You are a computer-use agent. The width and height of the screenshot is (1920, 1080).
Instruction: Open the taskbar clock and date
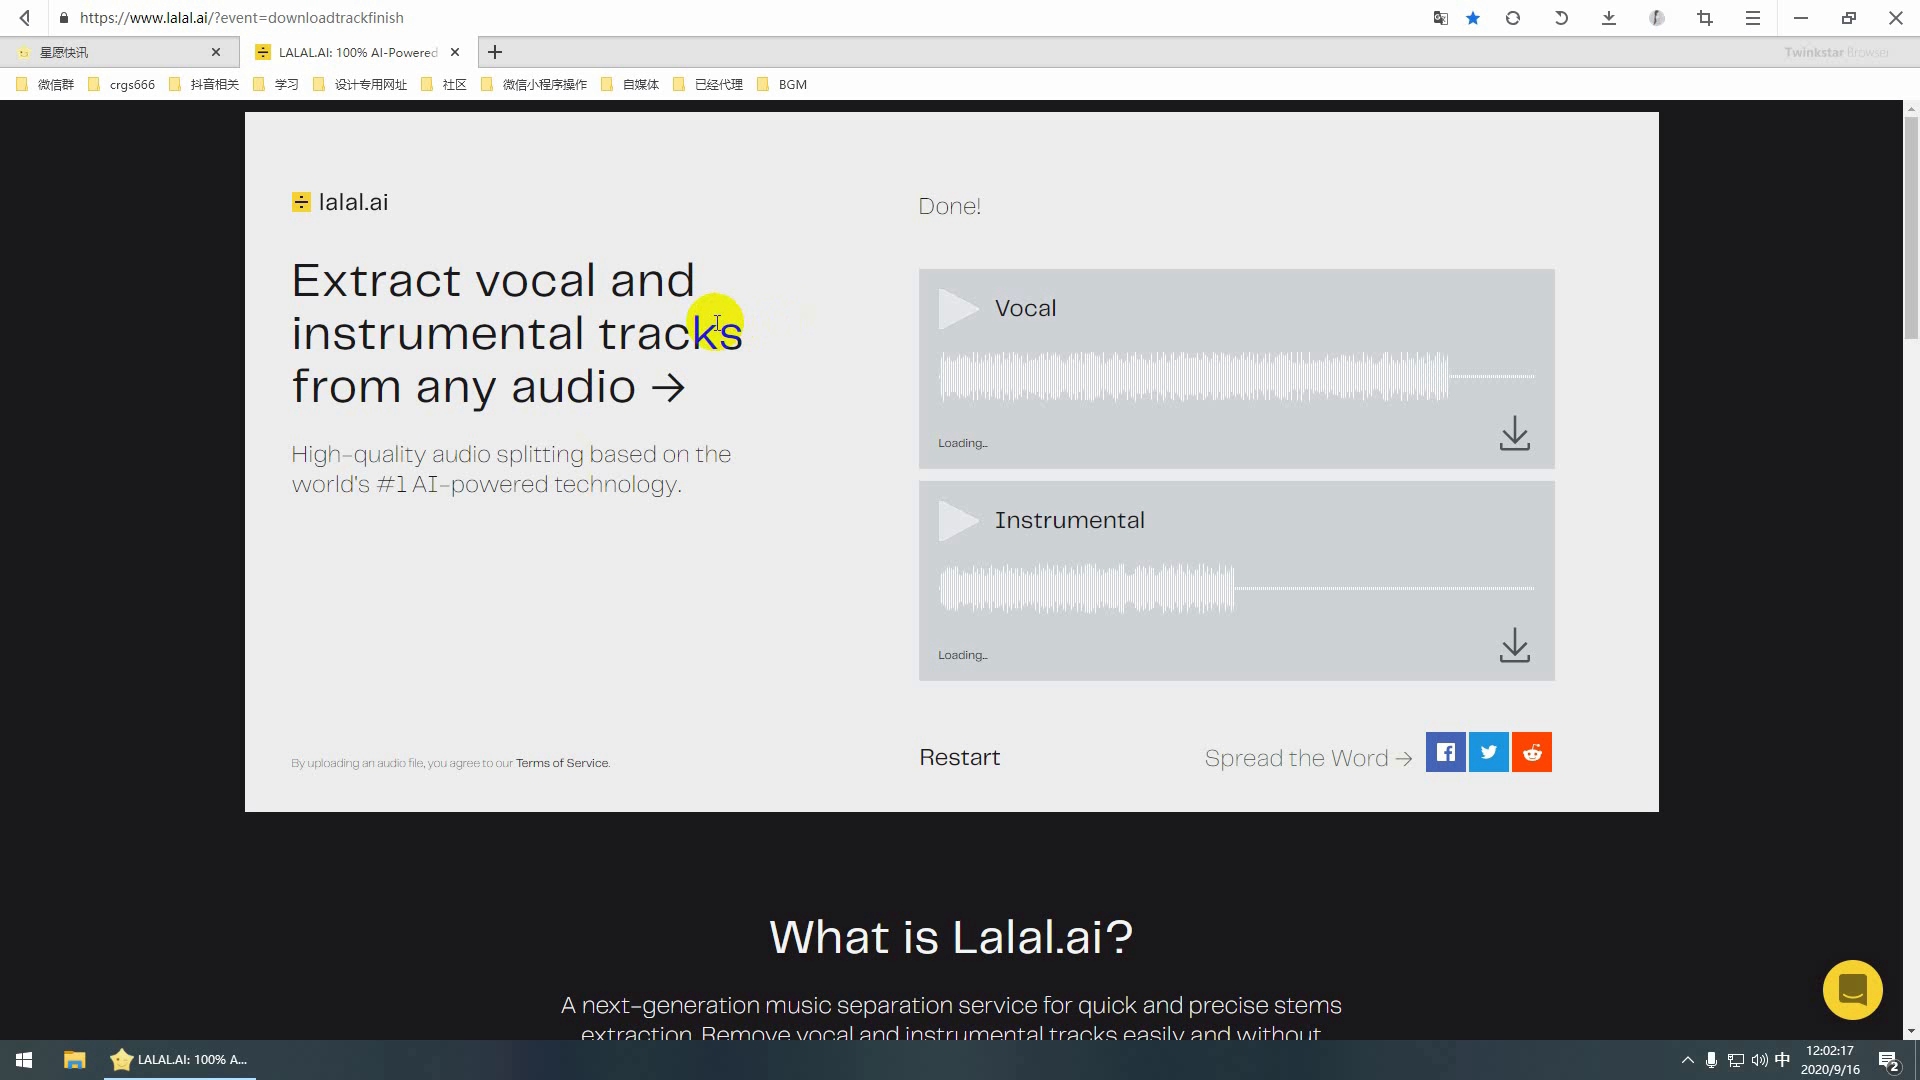(x=1830, y=1060)
